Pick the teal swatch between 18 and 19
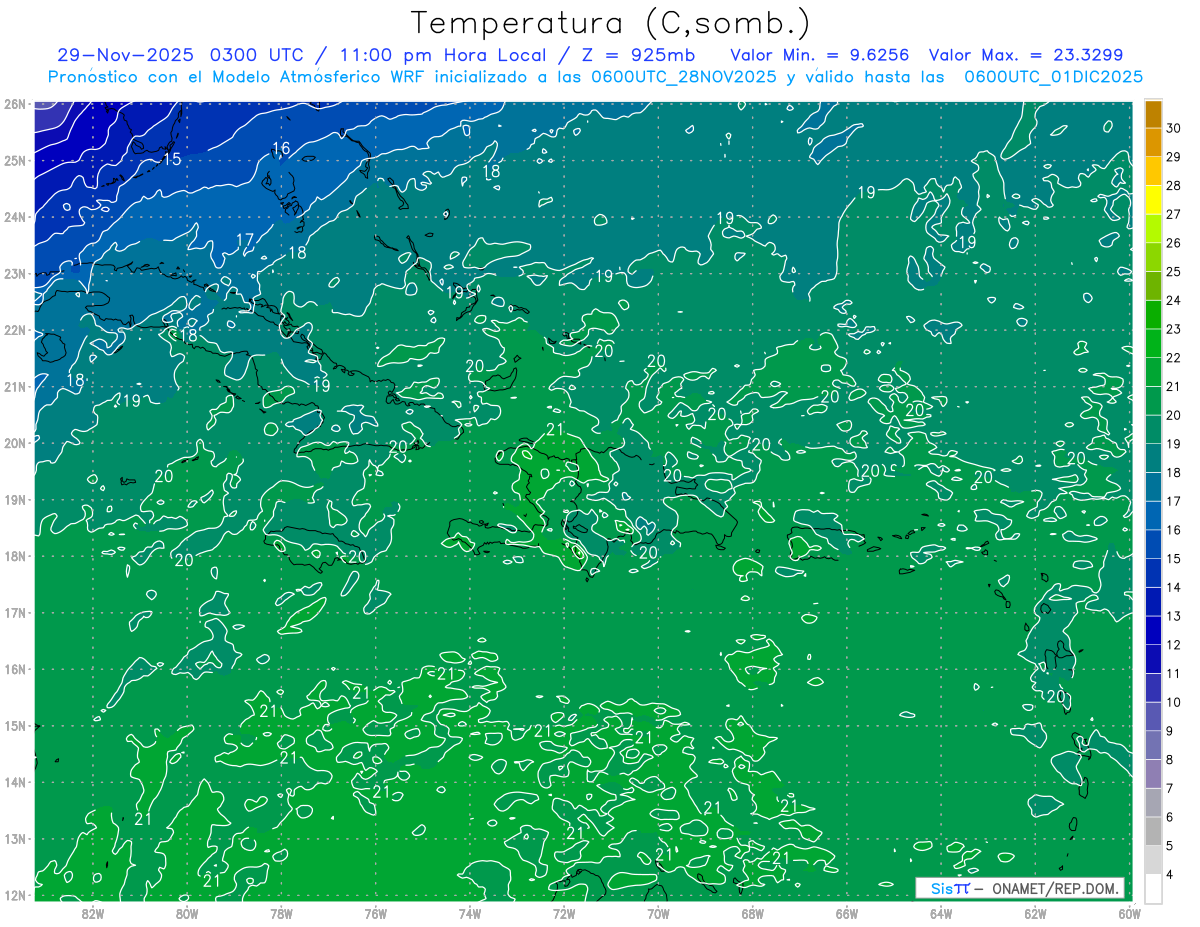This screenshot has width=1200, height=927. [1153, 458]
